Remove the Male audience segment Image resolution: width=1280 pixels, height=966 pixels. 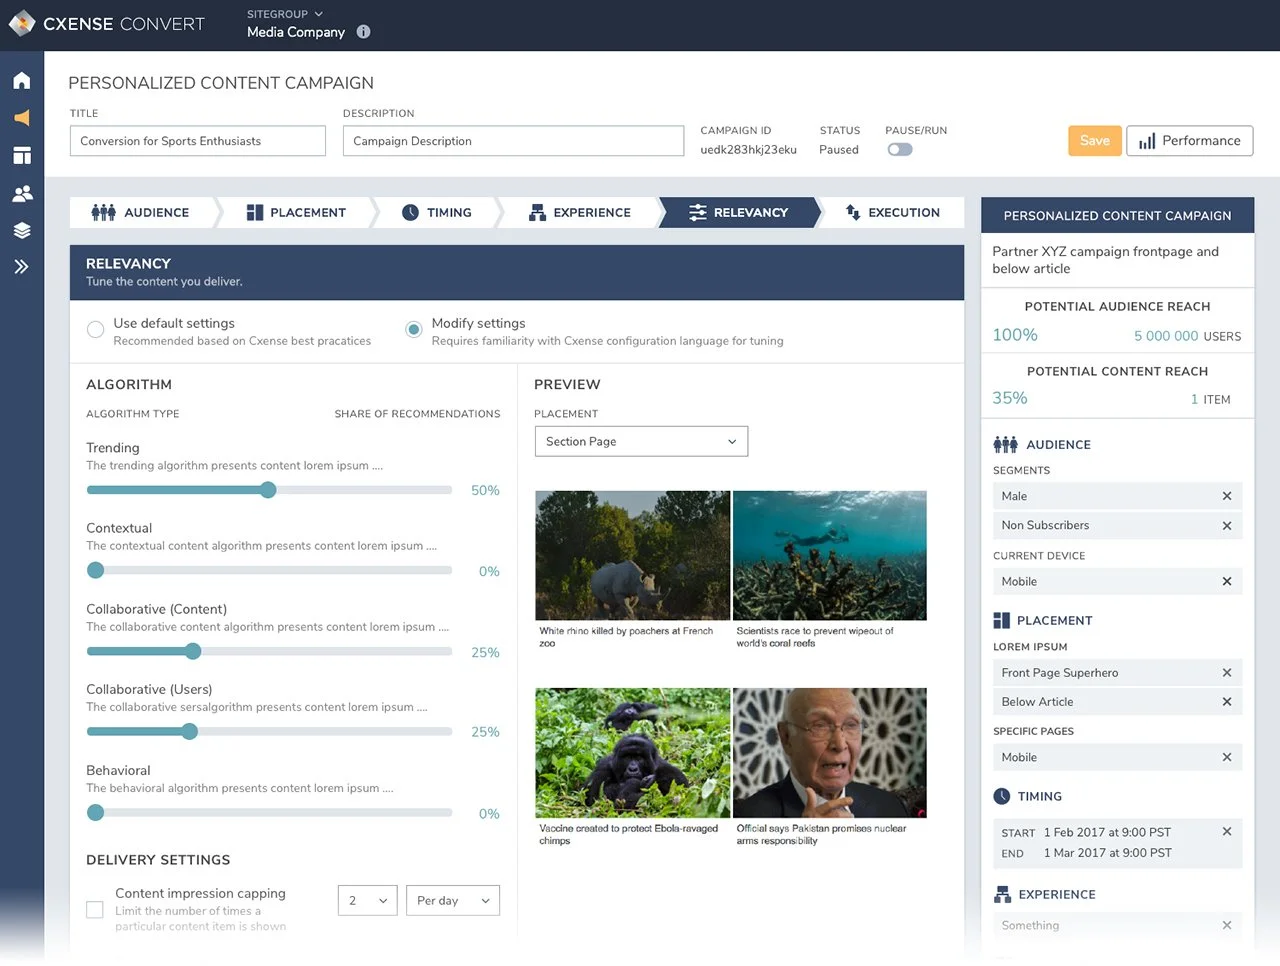[x=1227, y=496]
